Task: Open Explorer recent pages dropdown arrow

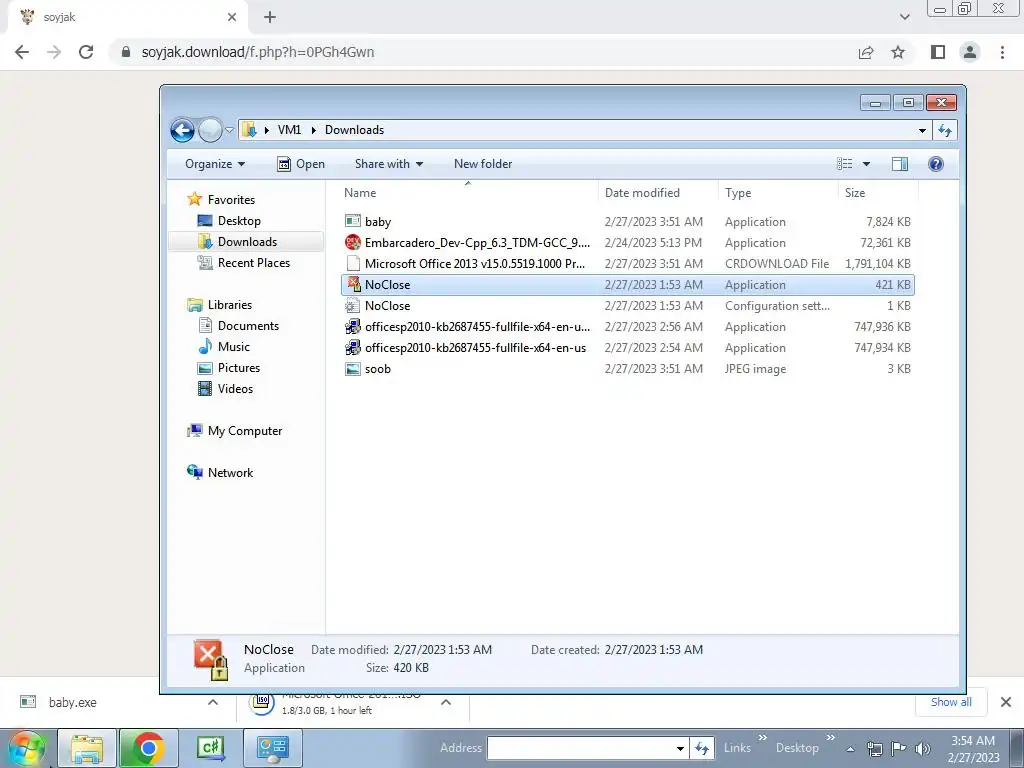Action: (229, 130)
